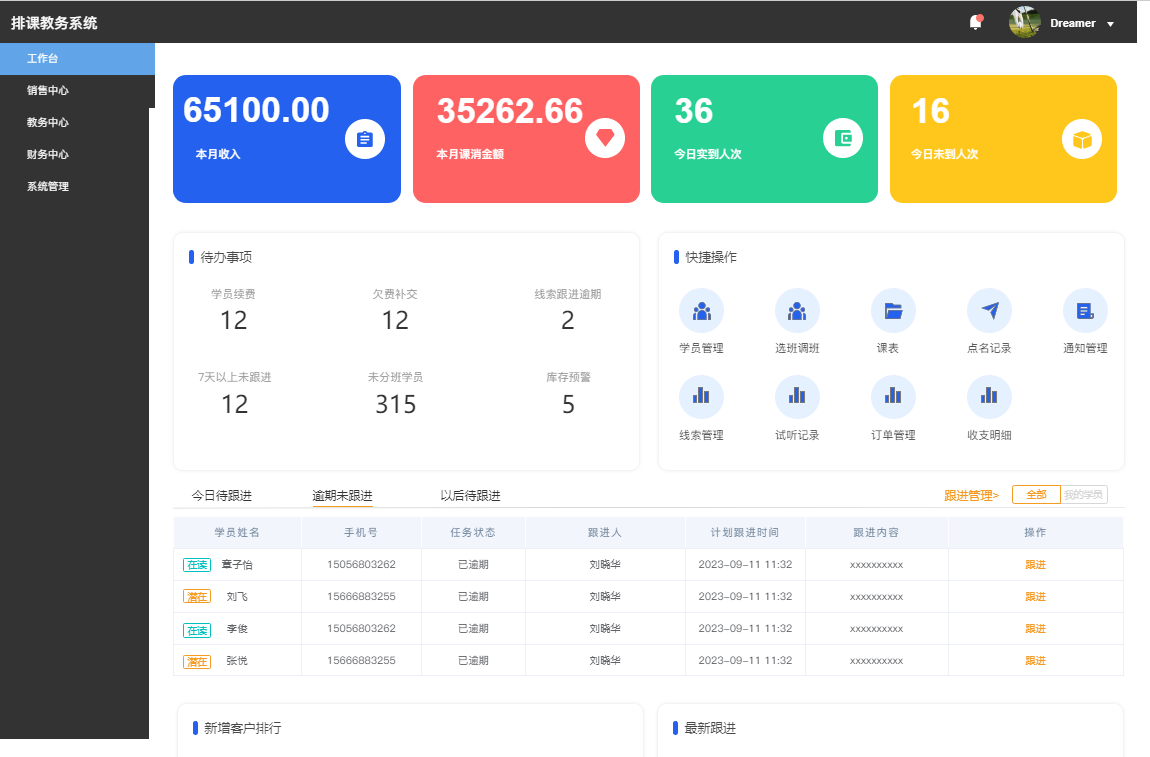Image resolution: width=1150 pixels, height=757 pixels.
Task: Click the 学员续费 count 12
Action: click(234, 321)
